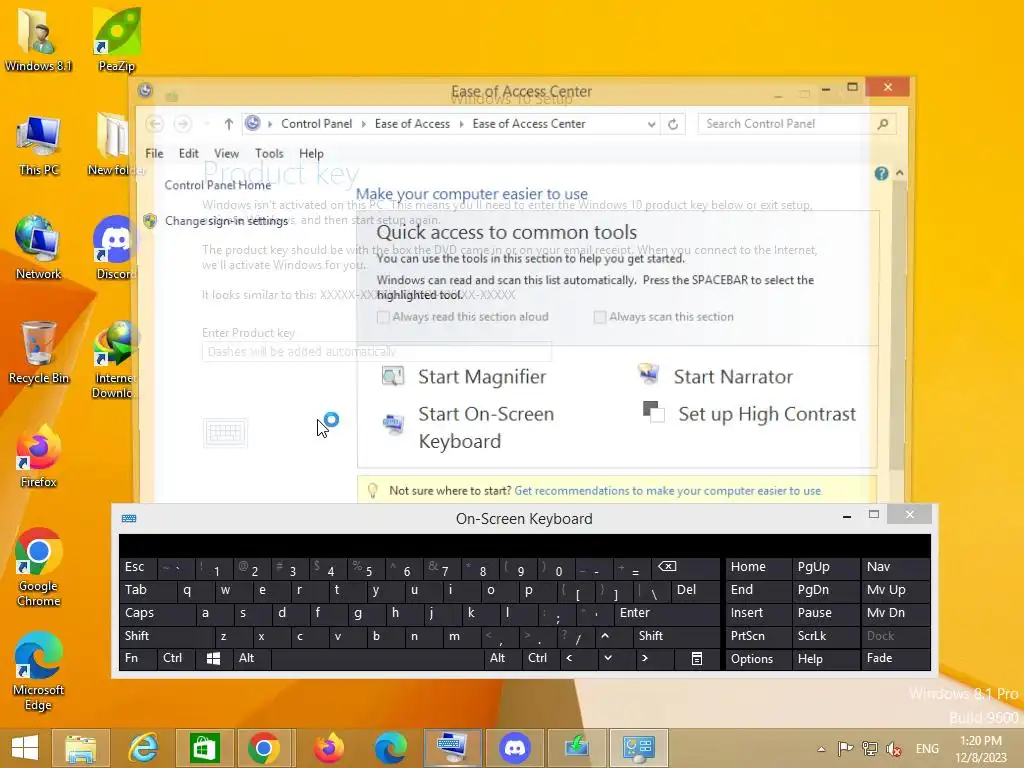Click Start On-Screen Keyboard
This screenshot has height=768, width=1024.
468,427
